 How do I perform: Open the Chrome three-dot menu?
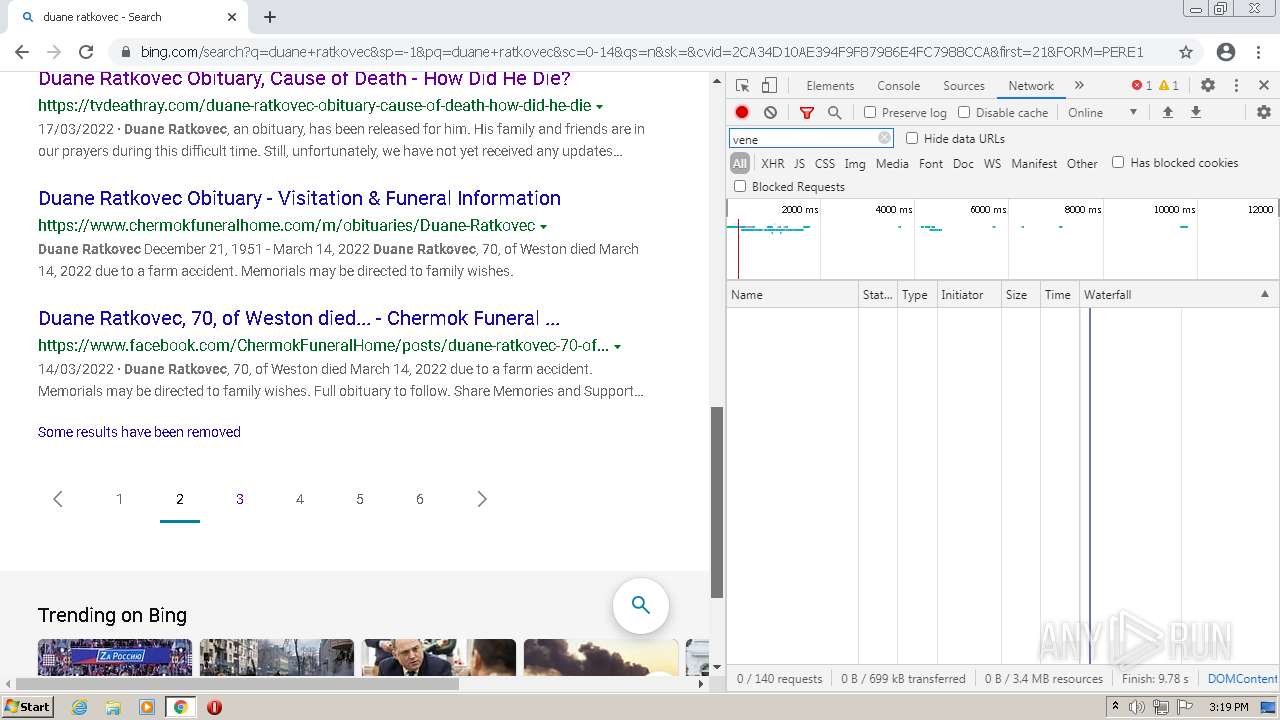click(1258, 52)
